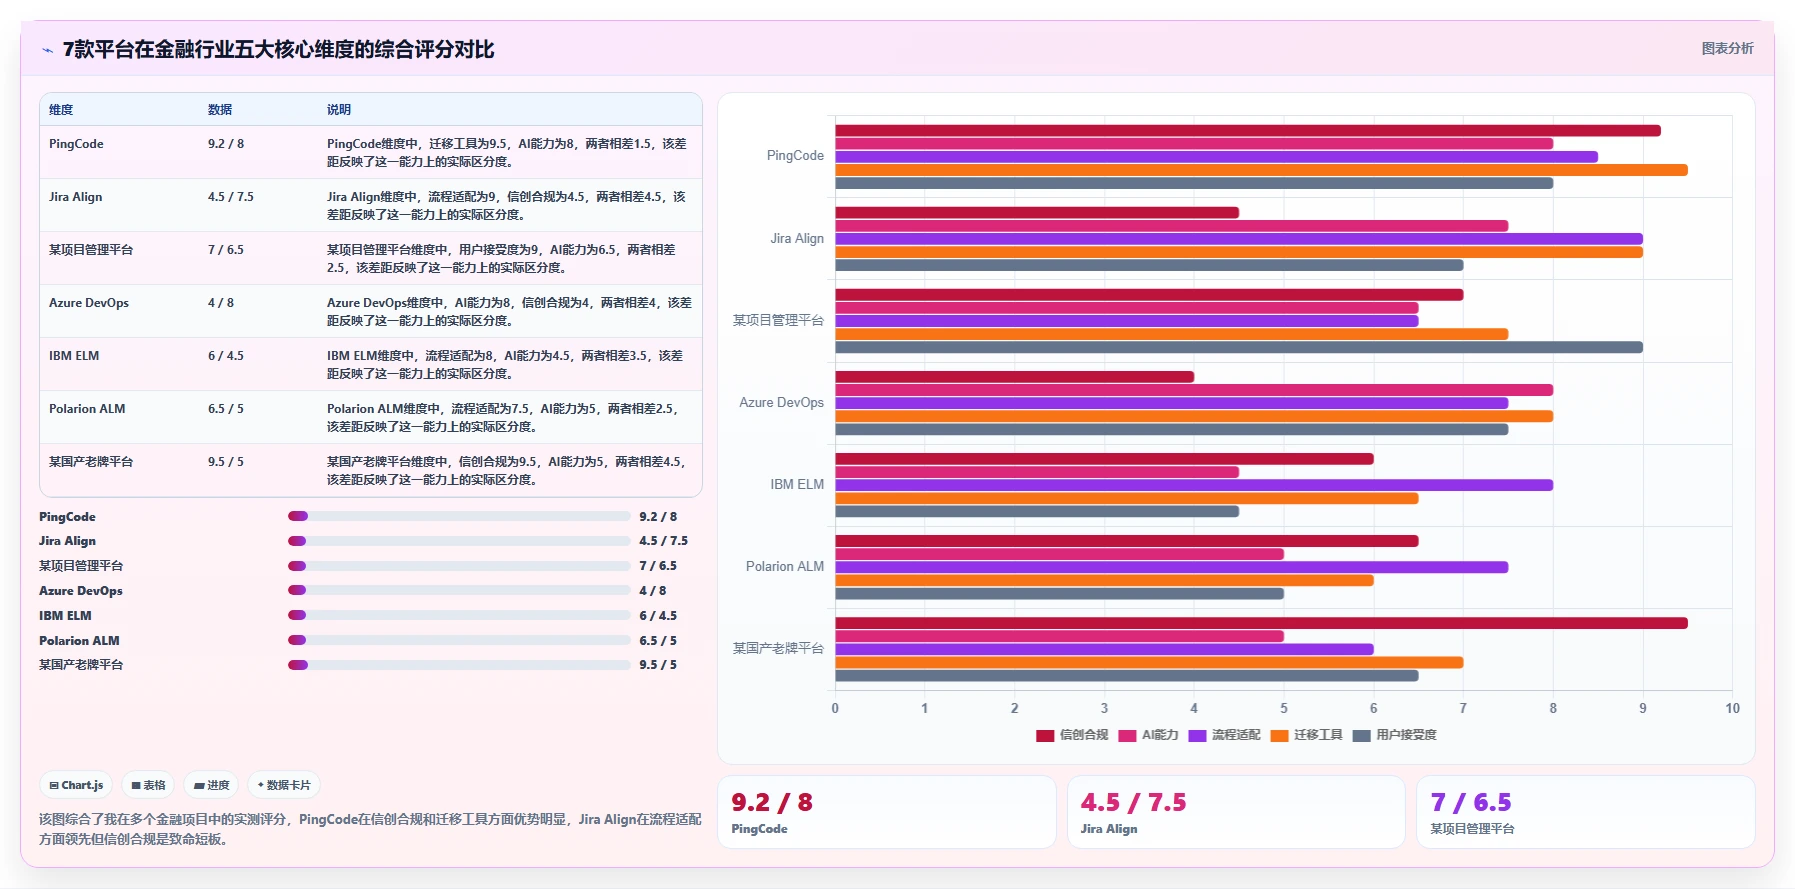Select the 进度 chip
Viewport: 1795px width, 889px height.
click(x=212, y=785)
